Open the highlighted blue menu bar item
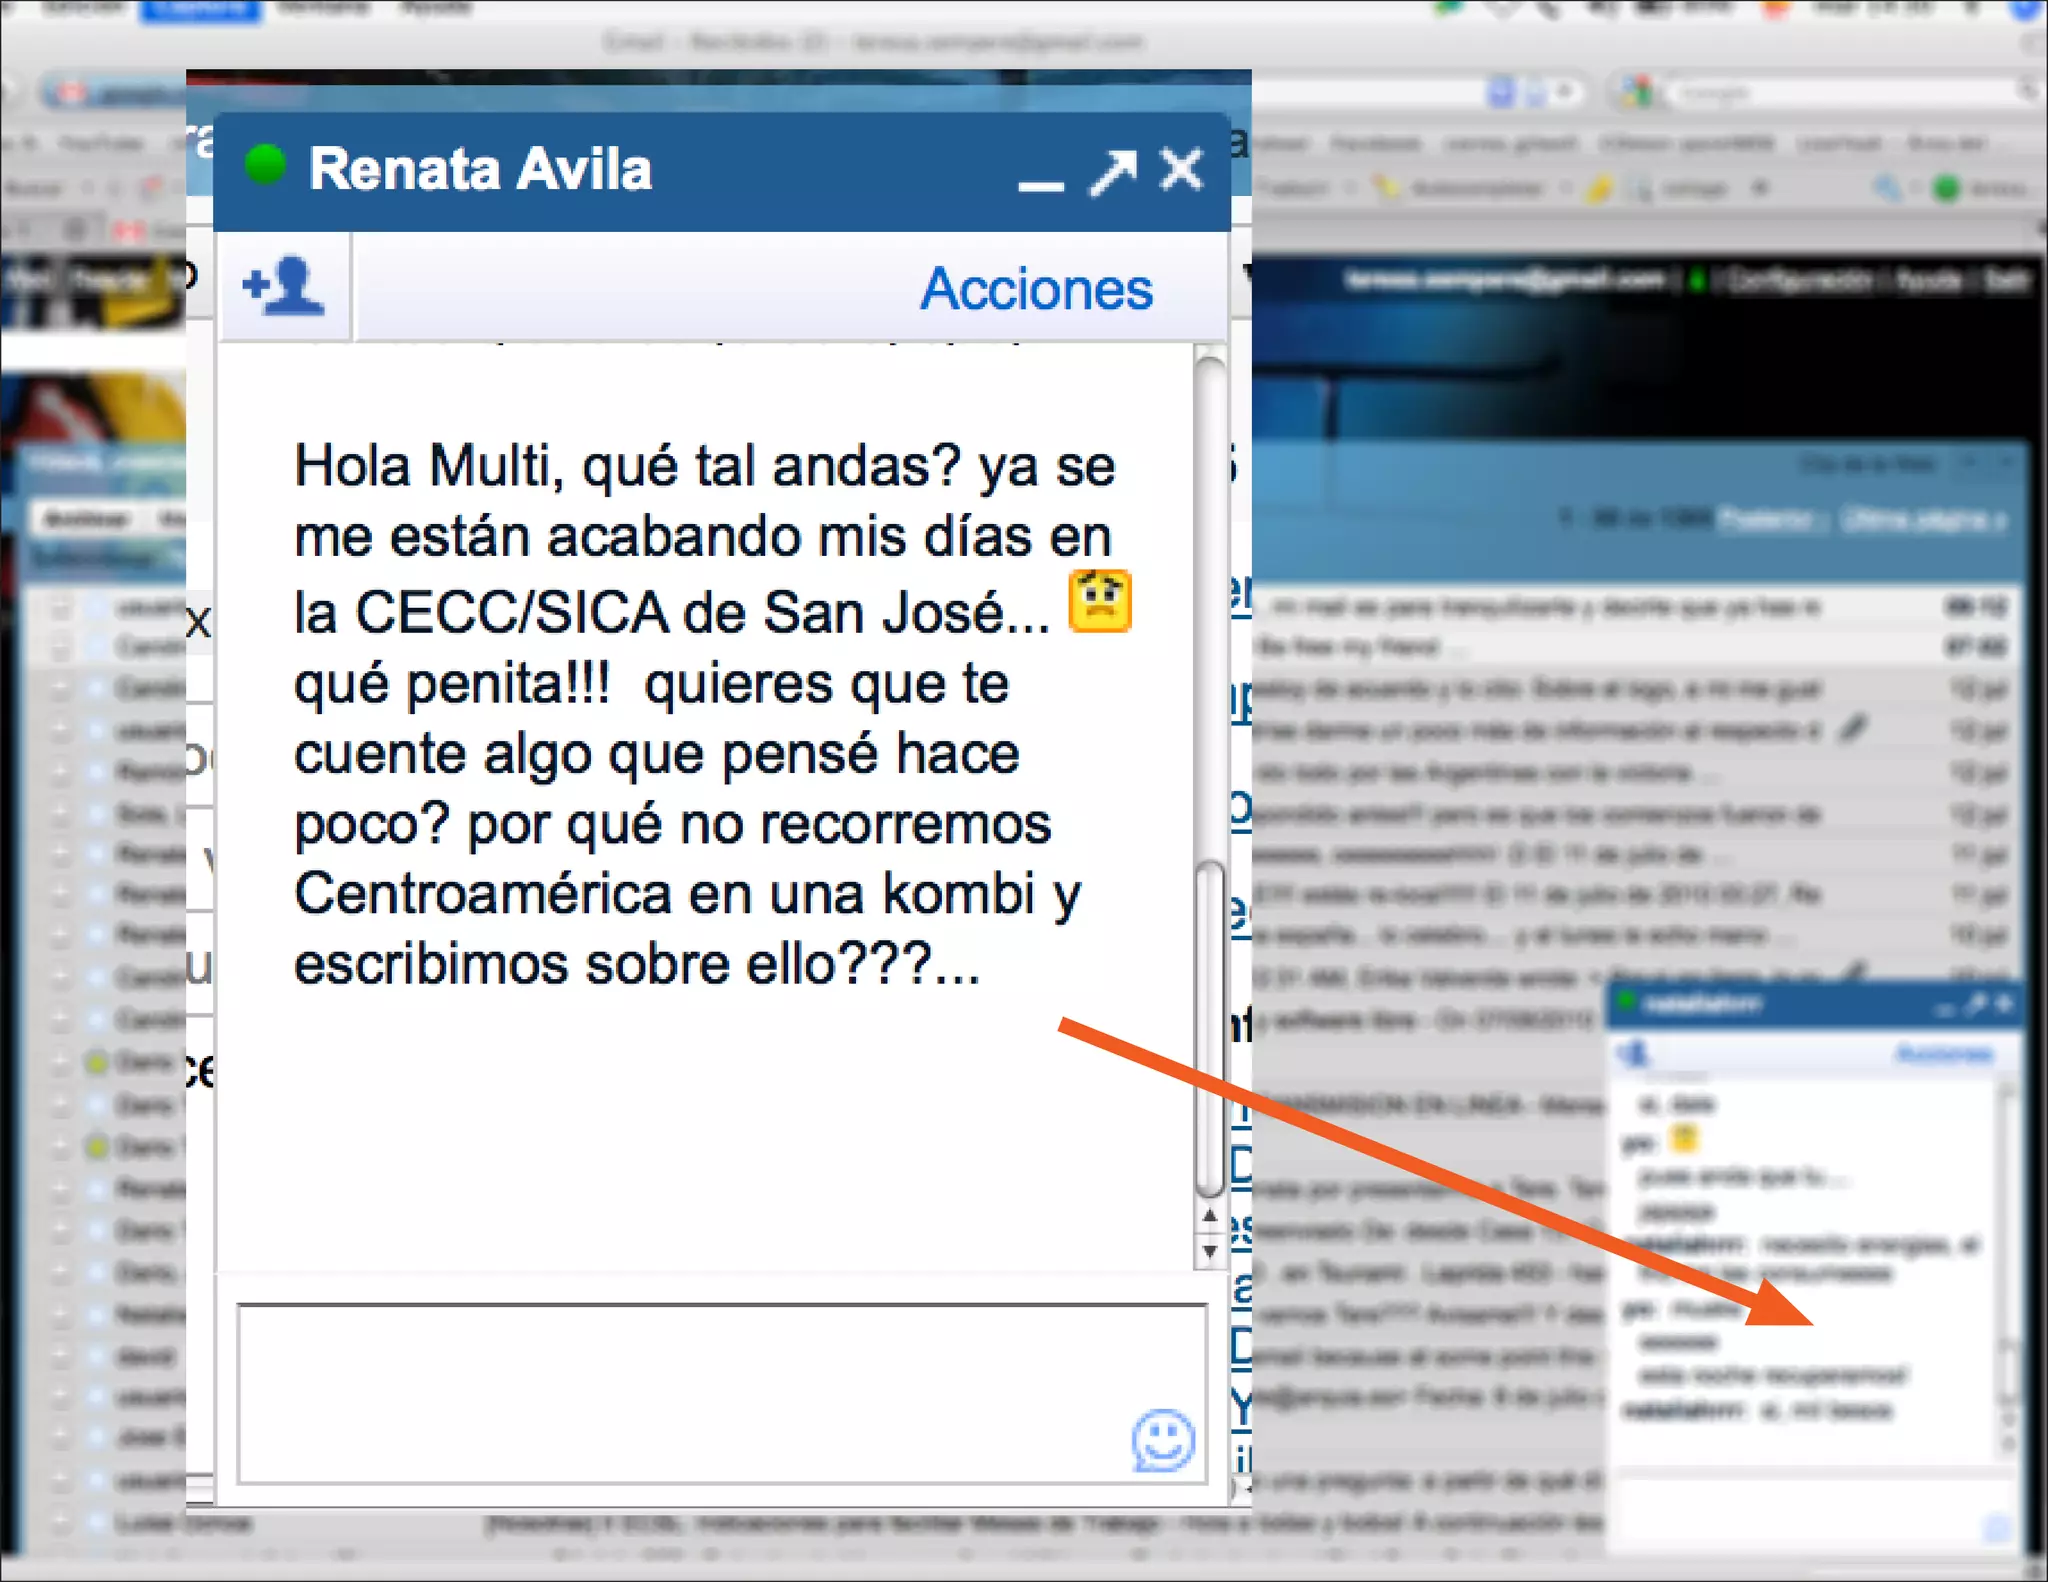Image resolution: width=2048 pixels, height=1582 pixels. (x=200, y=9)
